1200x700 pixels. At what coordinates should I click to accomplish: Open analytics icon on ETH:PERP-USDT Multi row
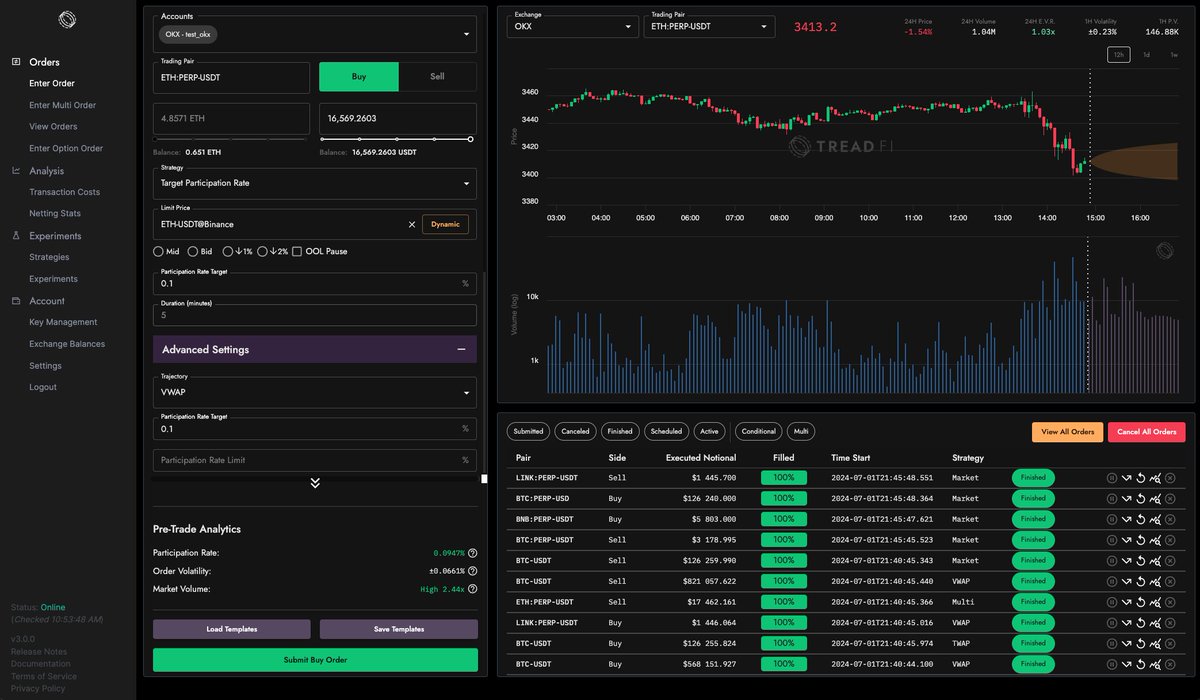click(1155, 602)
